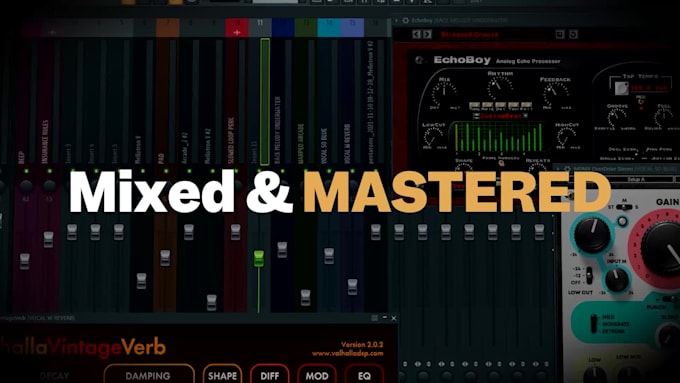Viewport: 680px width, 383px height.
Task: Flip the M/S switch in the overdrive plugin
Action: pos(624,207)
